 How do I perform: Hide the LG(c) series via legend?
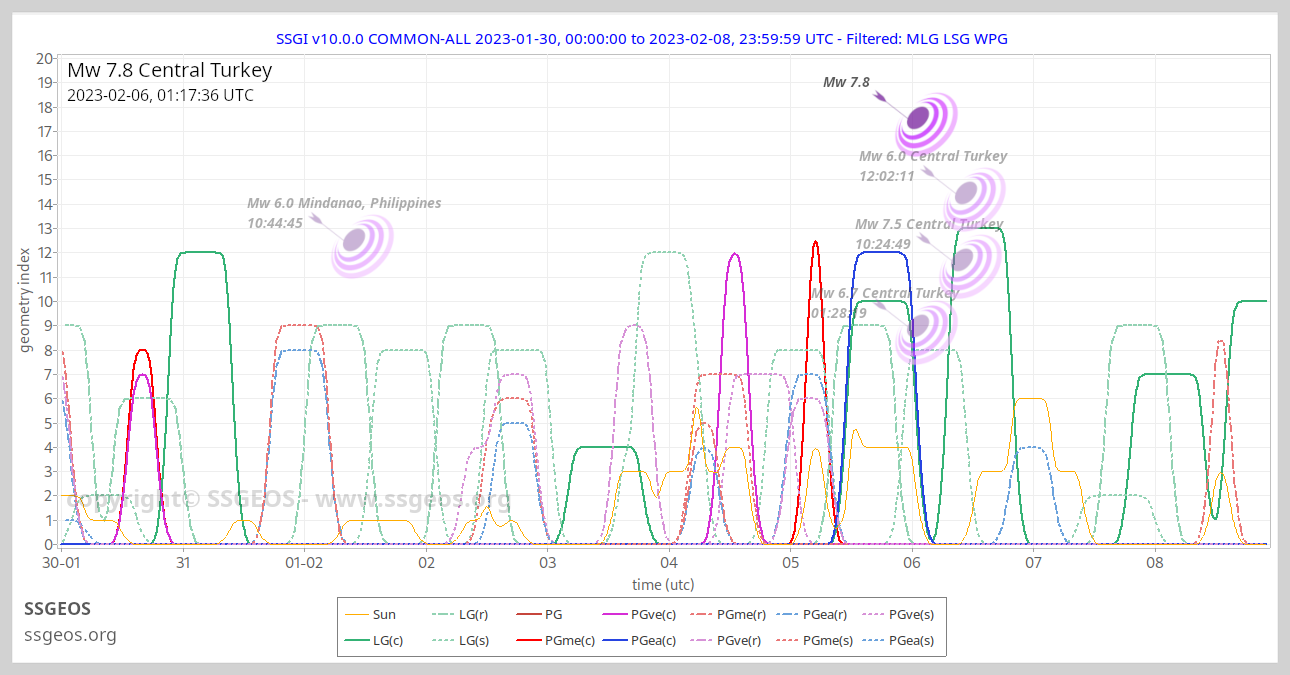pos(374,640)
